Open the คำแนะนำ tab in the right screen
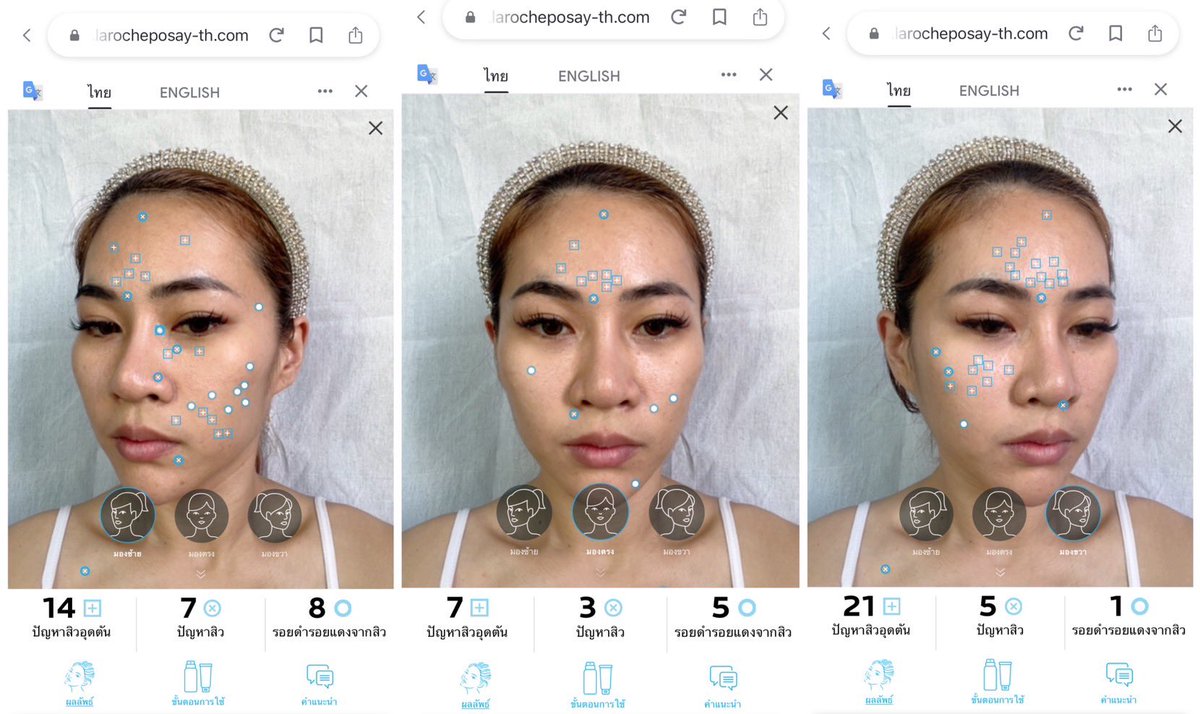Viewport: 1200px width, 714px height. 1119,683
